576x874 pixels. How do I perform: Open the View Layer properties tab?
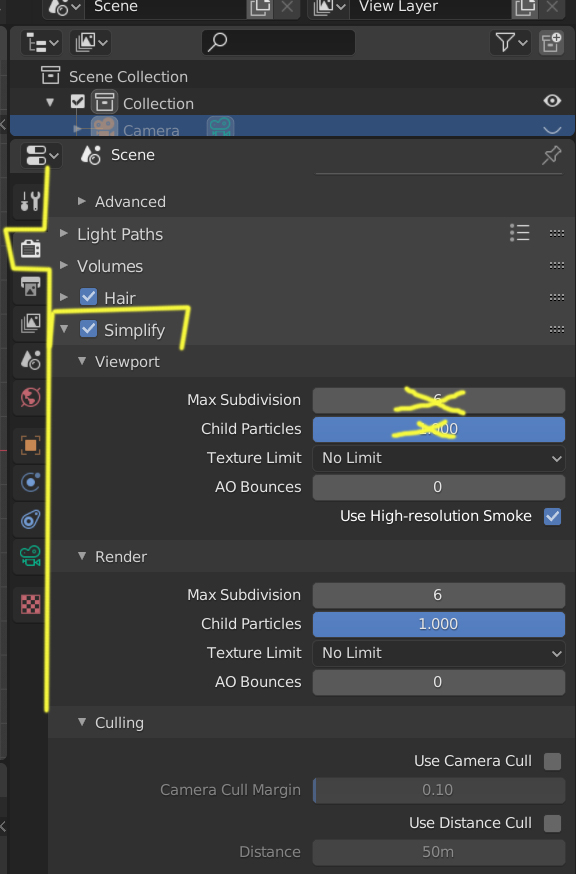click(30, 323)
